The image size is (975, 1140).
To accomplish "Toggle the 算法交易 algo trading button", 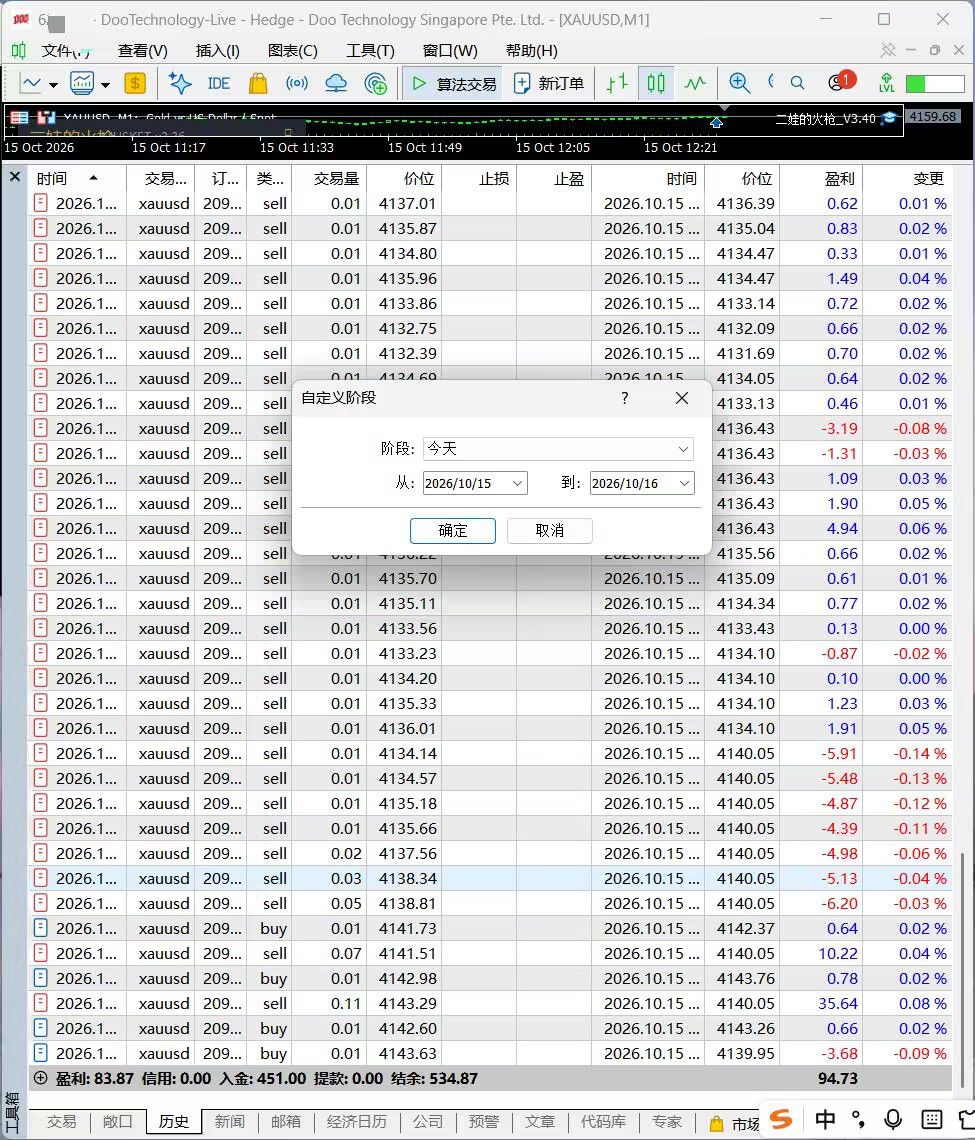I will pos(453,84).
